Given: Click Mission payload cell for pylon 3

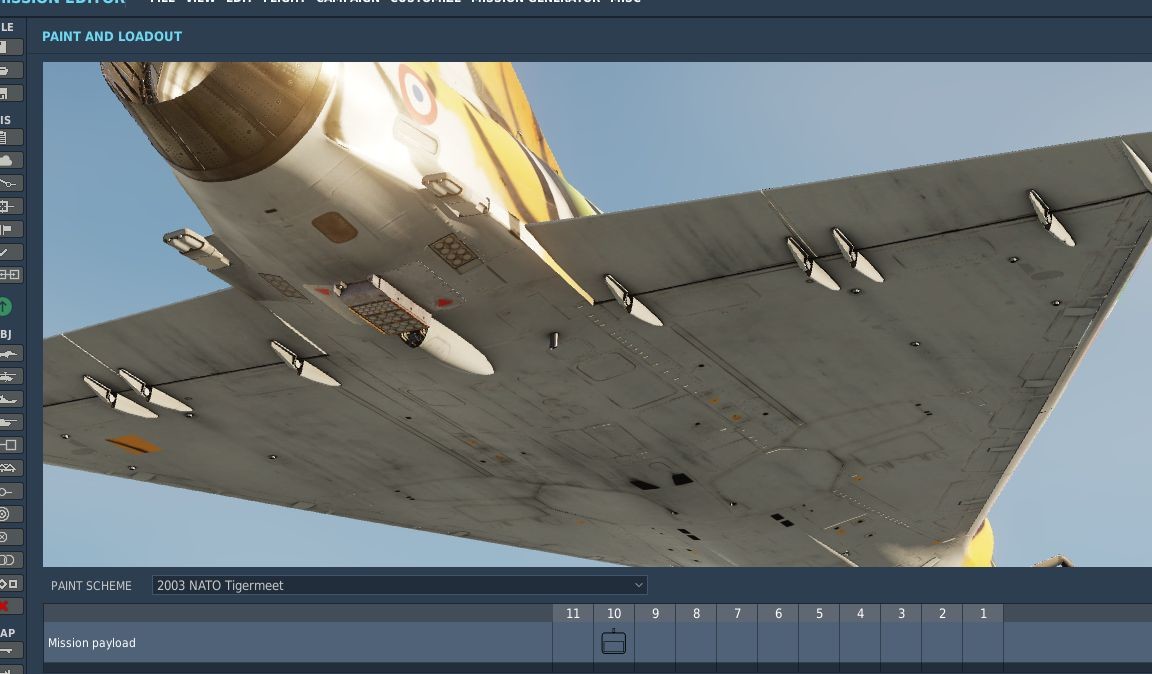Looking at the screenshot, I should point(901,642).
